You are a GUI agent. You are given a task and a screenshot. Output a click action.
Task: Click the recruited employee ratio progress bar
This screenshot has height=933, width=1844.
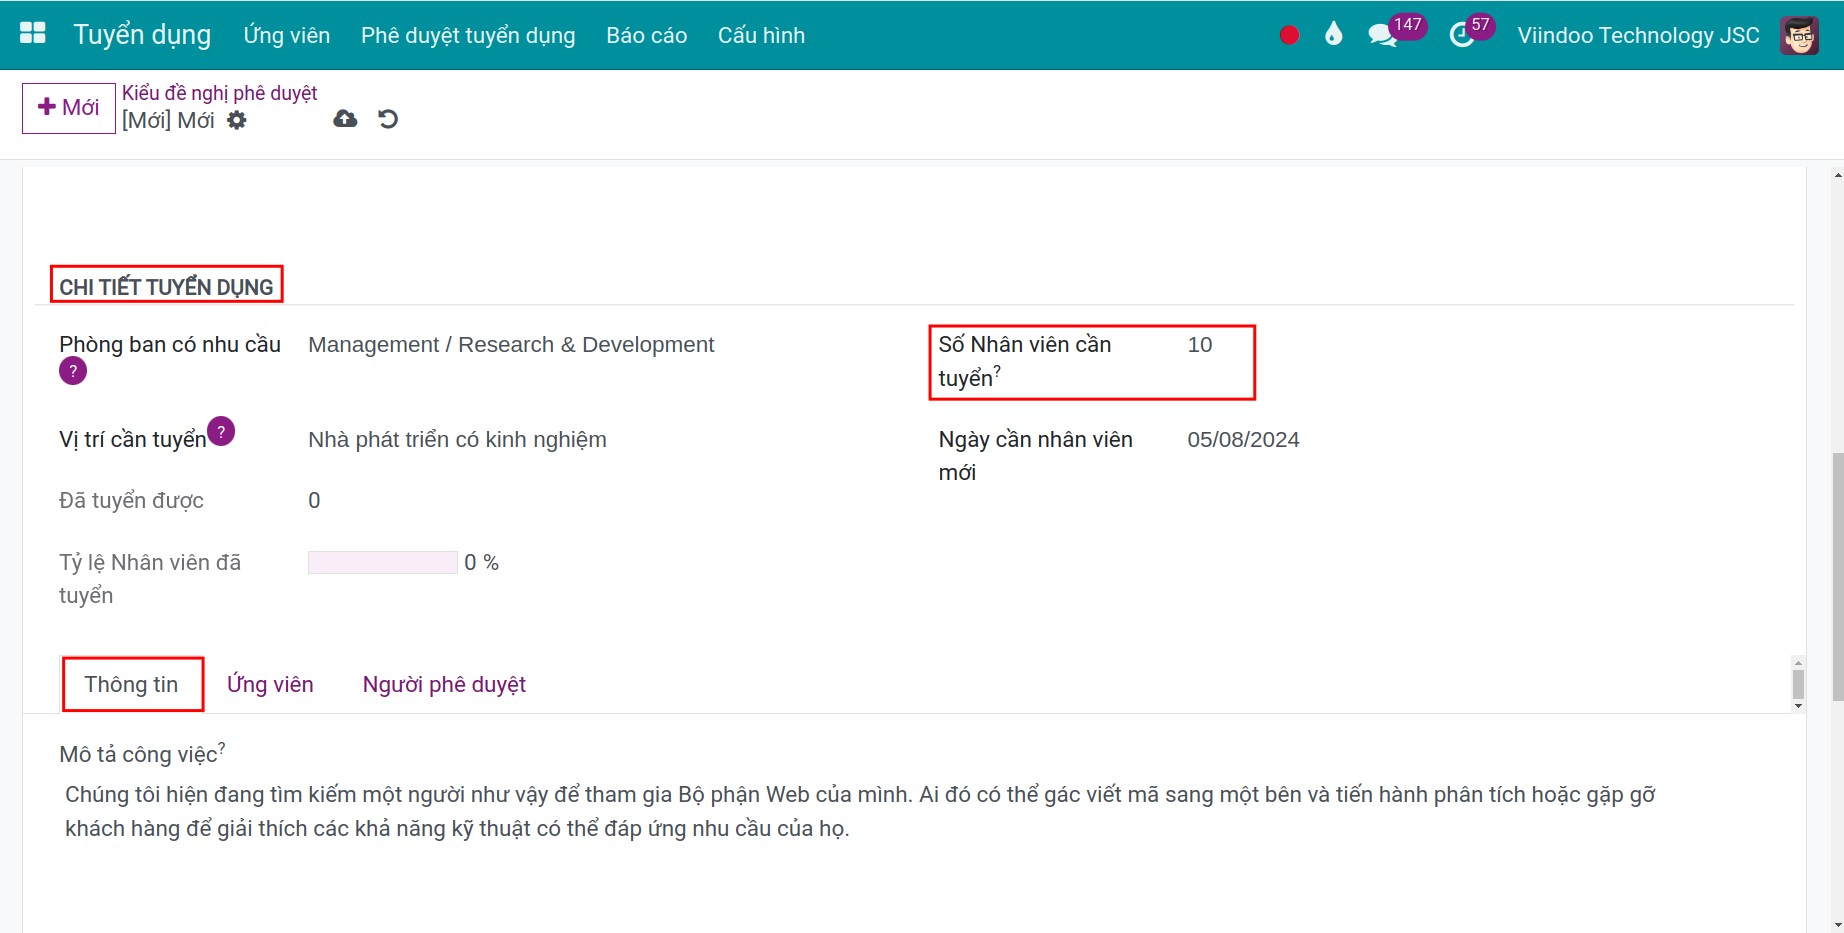[382, 563]
